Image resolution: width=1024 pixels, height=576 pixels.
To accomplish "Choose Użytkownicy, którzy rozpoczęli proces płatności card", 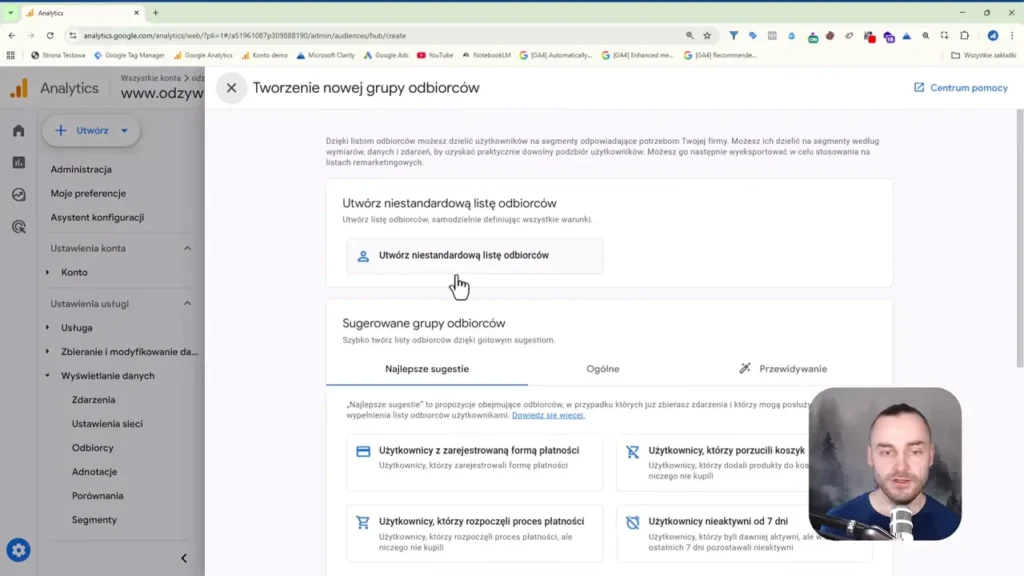I will [x=475, y=534].
